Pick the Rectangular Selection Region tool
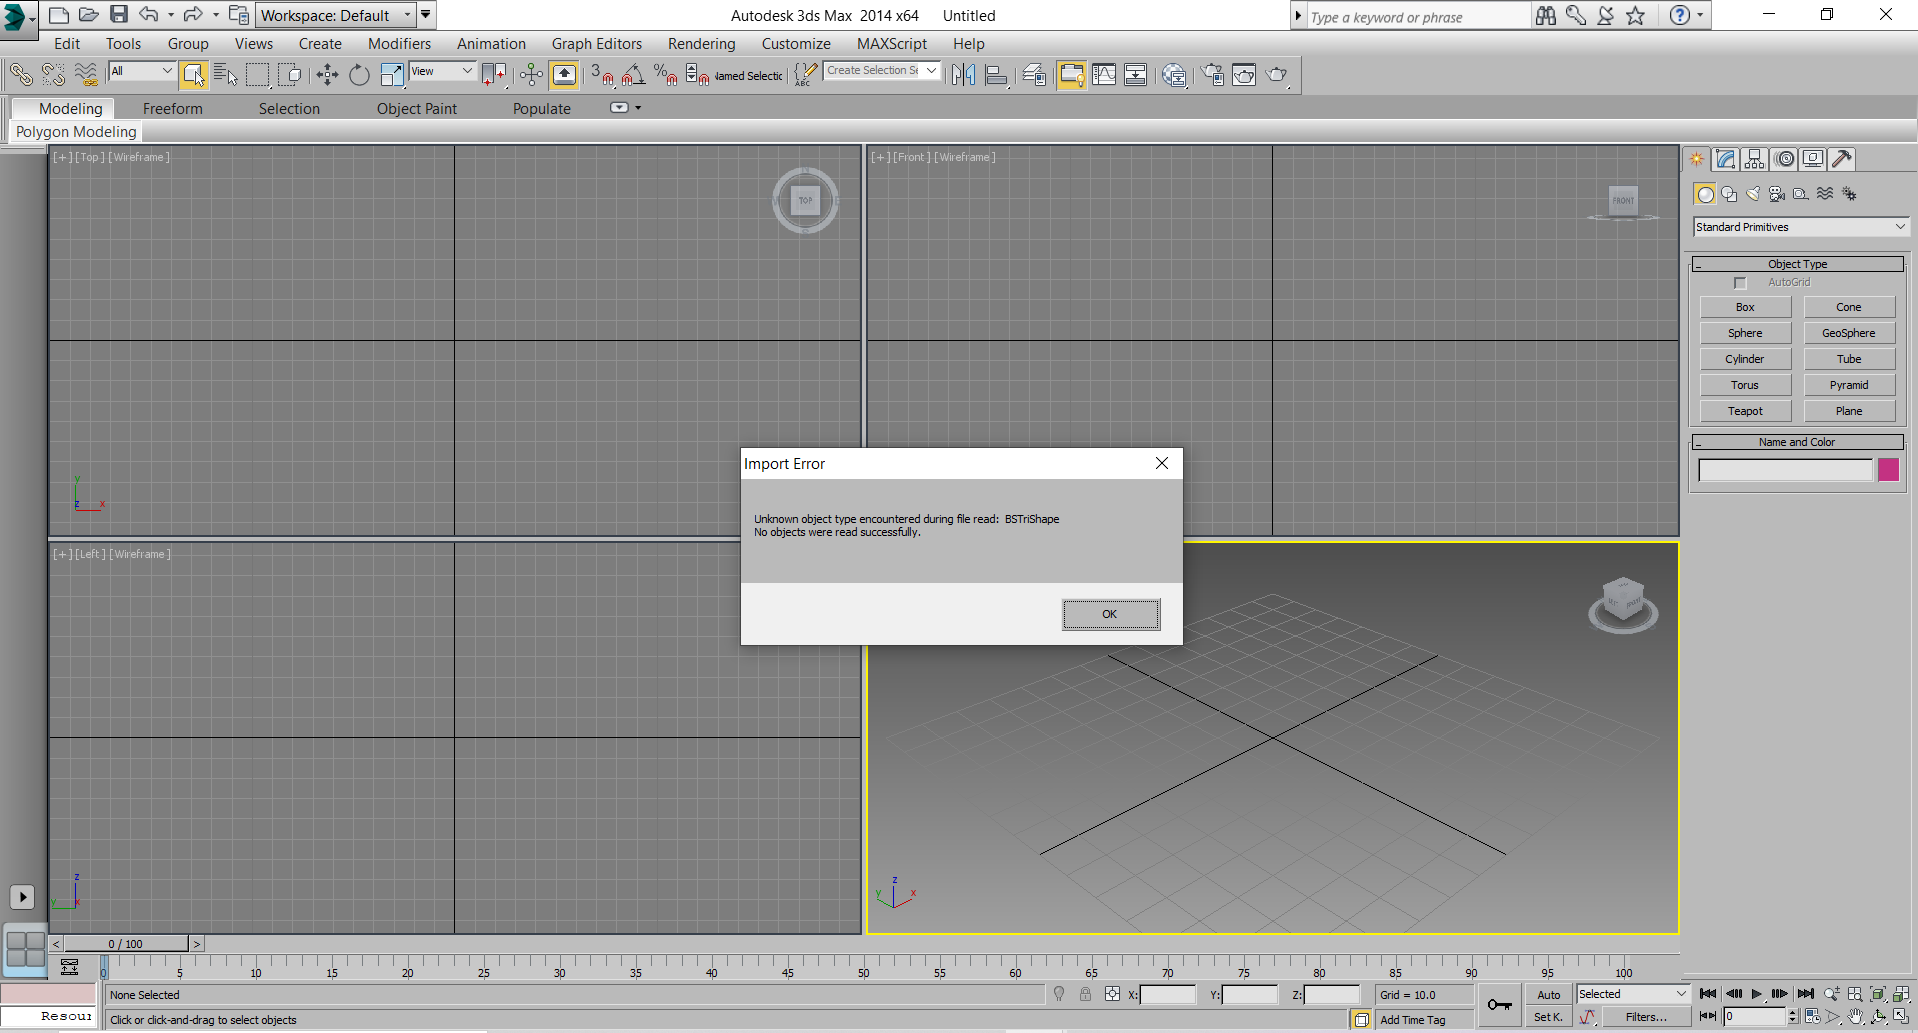Viewport: 1918px width, 1033px height. point(258,74)
